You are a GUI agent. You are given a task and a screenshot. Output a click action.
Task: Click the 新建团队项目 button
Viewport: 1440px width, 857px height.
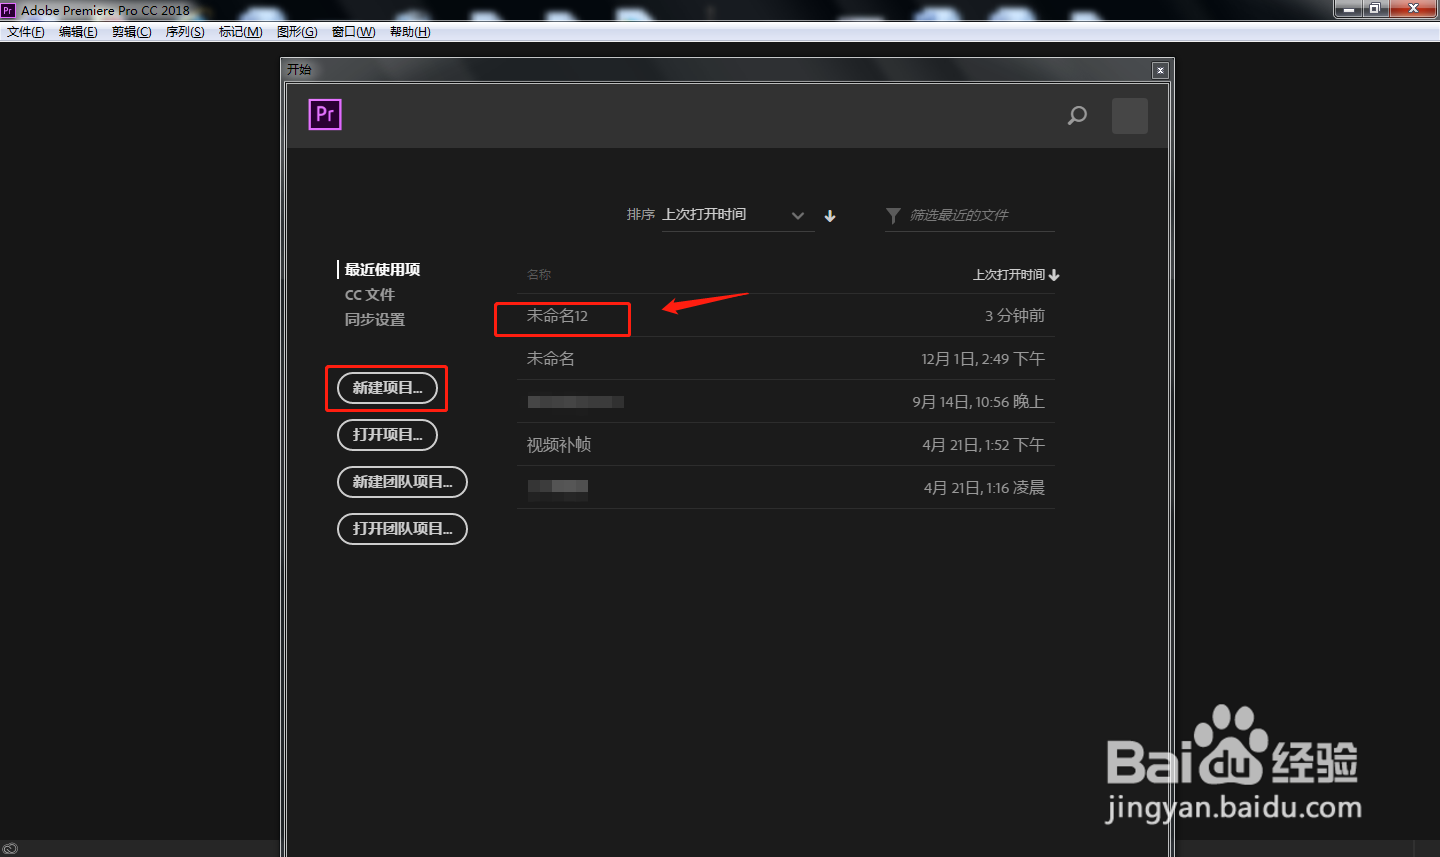(403, 482)
